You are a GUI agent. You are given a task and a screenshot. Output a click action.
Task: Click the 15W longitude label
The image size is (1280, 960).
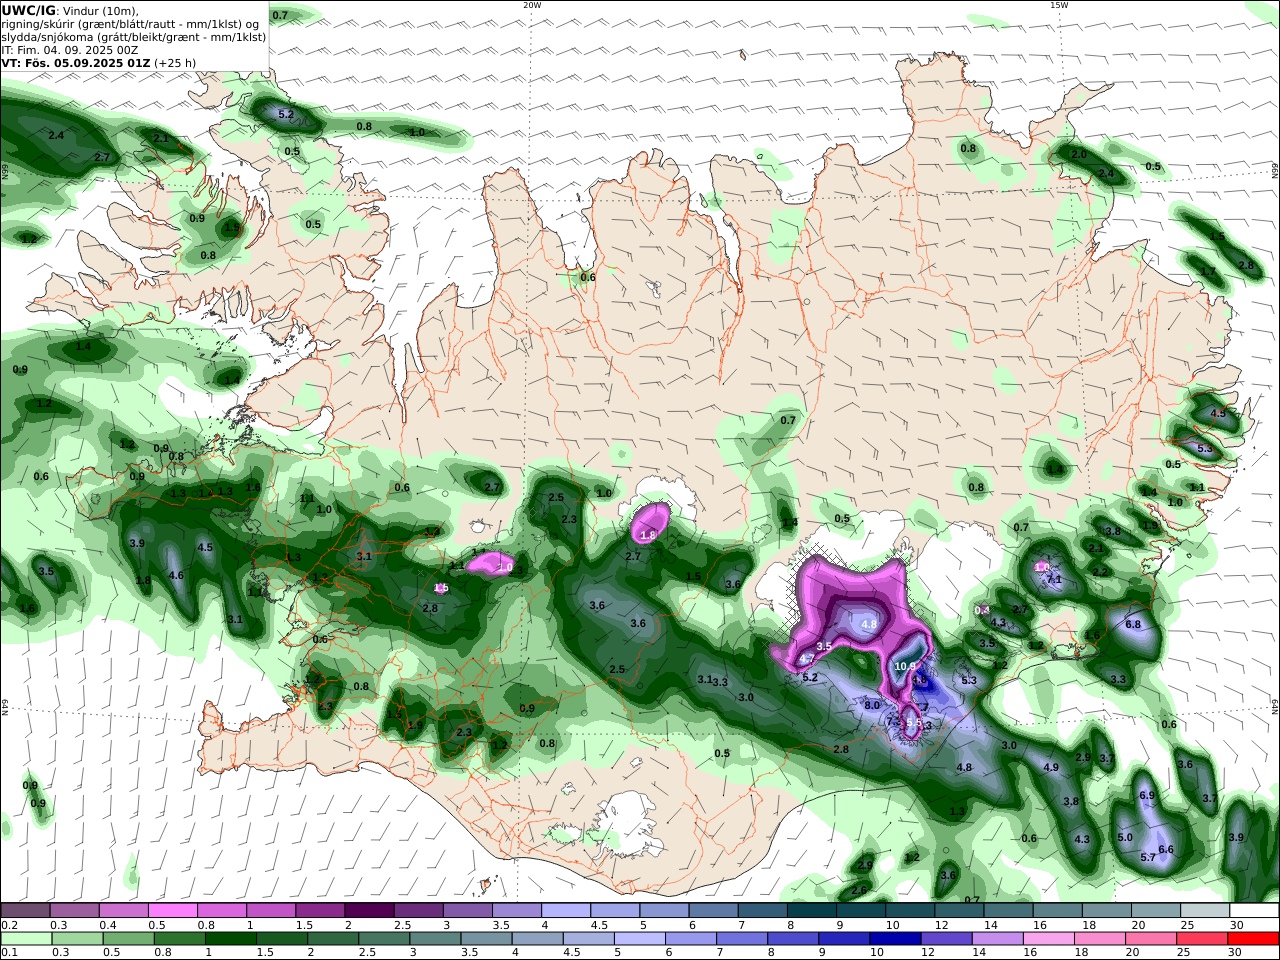click(x=1059, y=5)
